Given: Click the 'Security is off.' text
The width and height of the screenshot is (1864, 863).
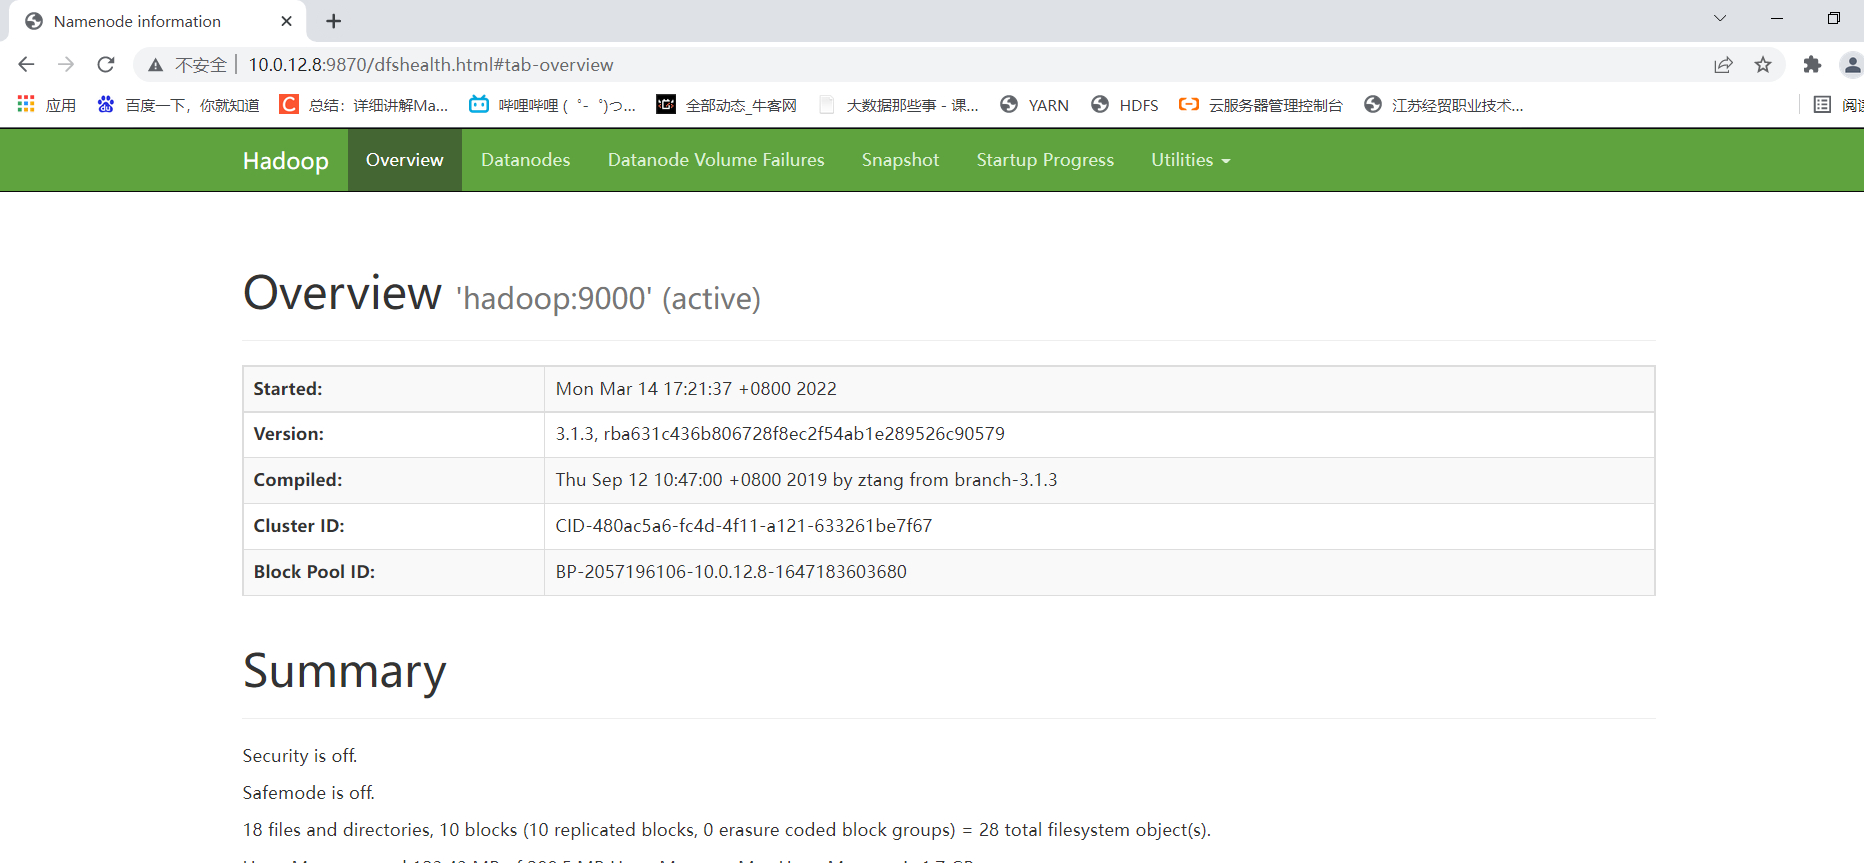Looking at the screenshot, I should click(x=300, y=756).
